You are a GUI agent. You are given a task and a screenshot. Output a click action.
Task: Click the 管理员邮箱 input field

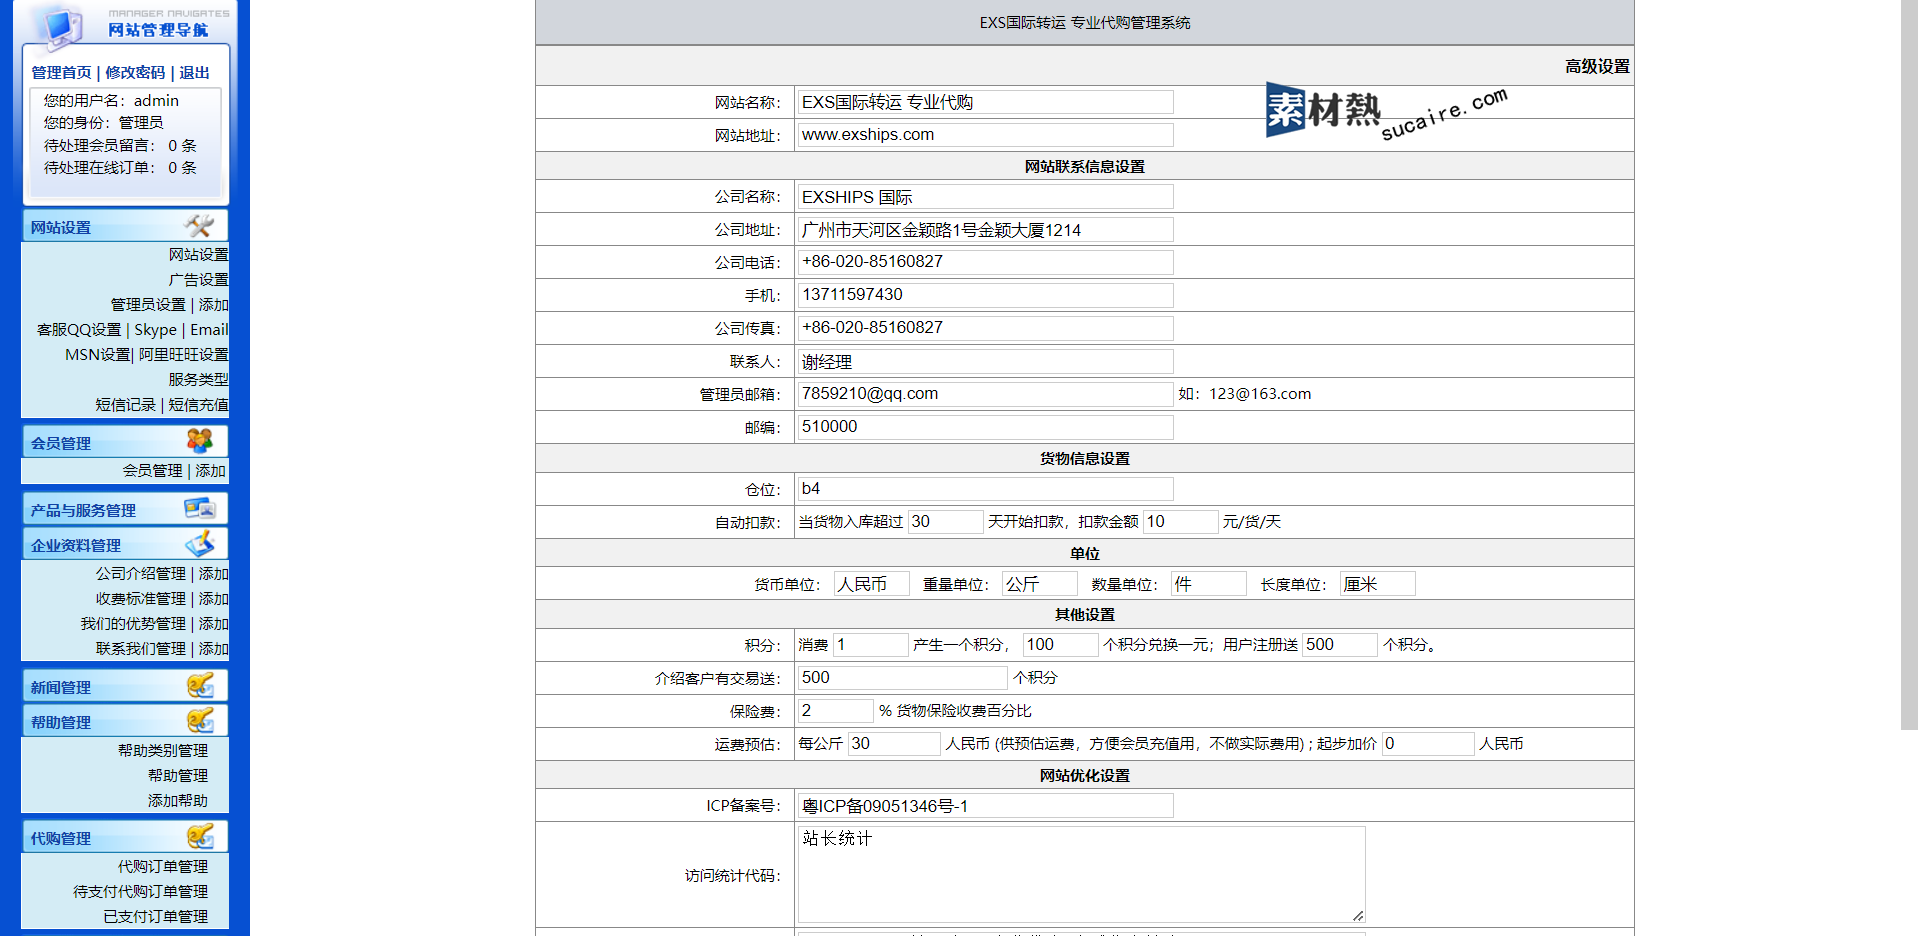(x=985, y=394)
